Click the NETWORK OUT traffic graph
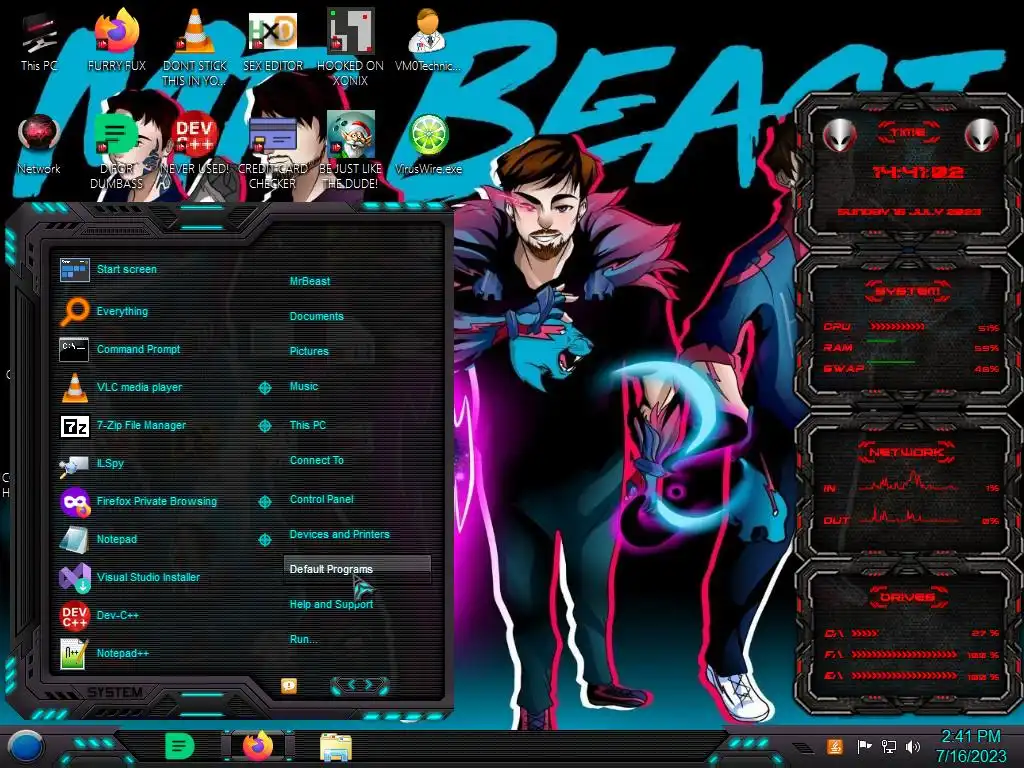This screenshot has height=768, width=1024. (x=908, y=516)
